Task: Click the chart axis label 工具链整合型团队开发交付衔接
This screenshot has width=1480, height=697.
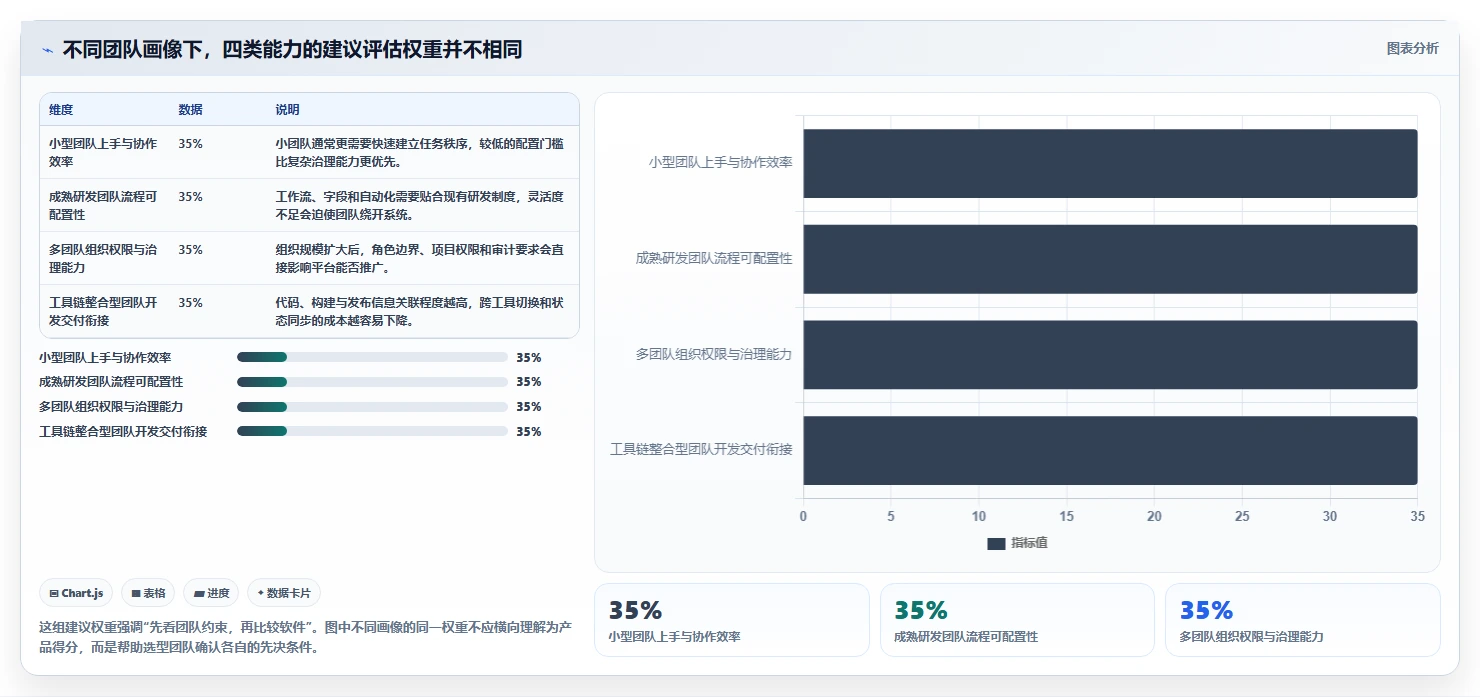Action: tap(701, 450)
